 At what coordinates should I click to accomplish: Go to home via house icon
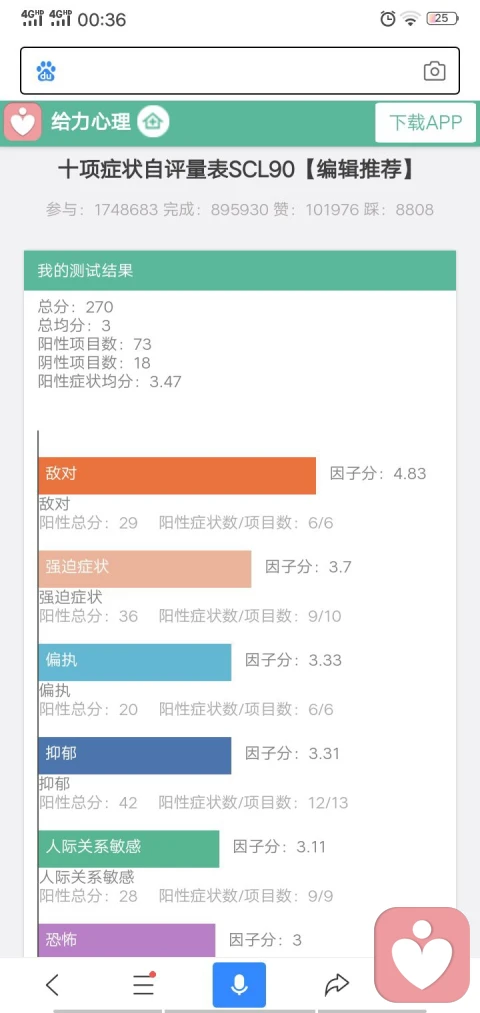153,121
